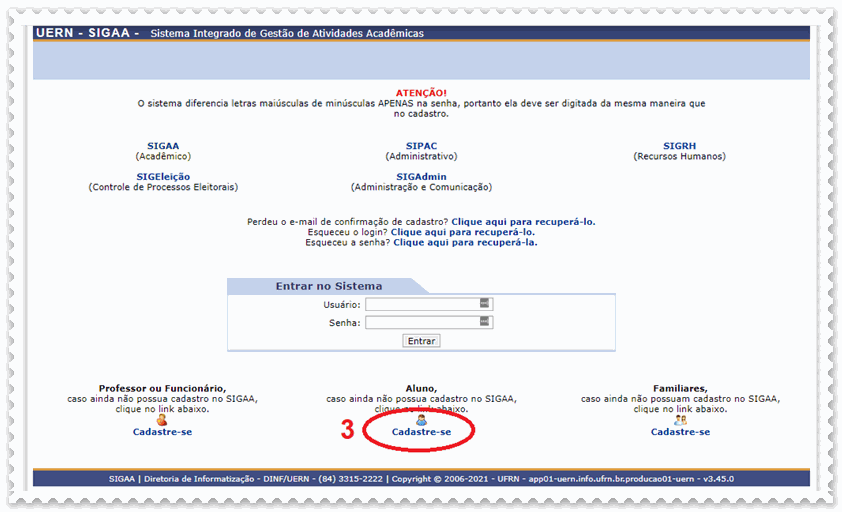Open the SIGEleição link
Screen dimensions: 842x512
coord(163,177)
